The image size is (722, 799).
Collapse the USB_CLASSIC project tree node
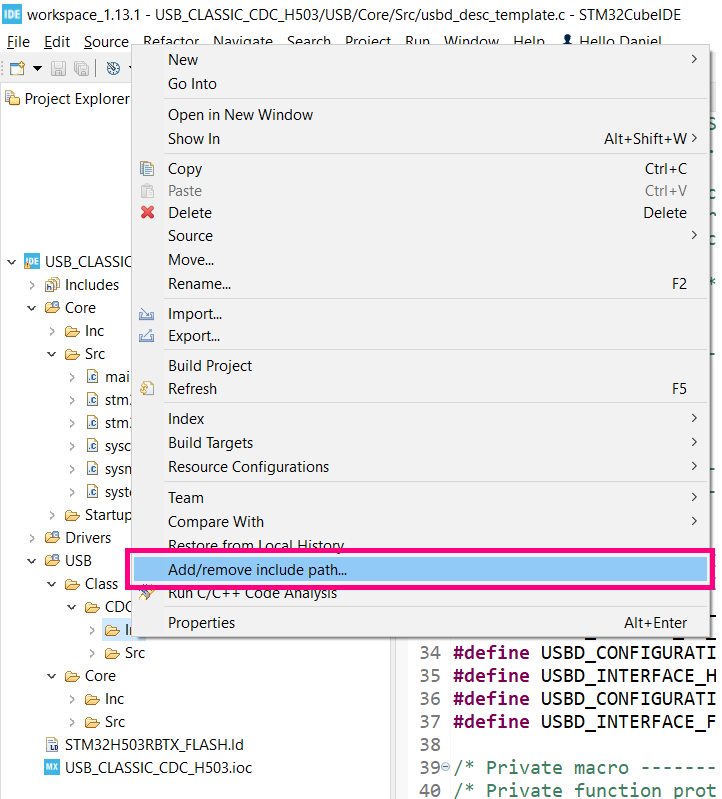click(x=12, y=262)
